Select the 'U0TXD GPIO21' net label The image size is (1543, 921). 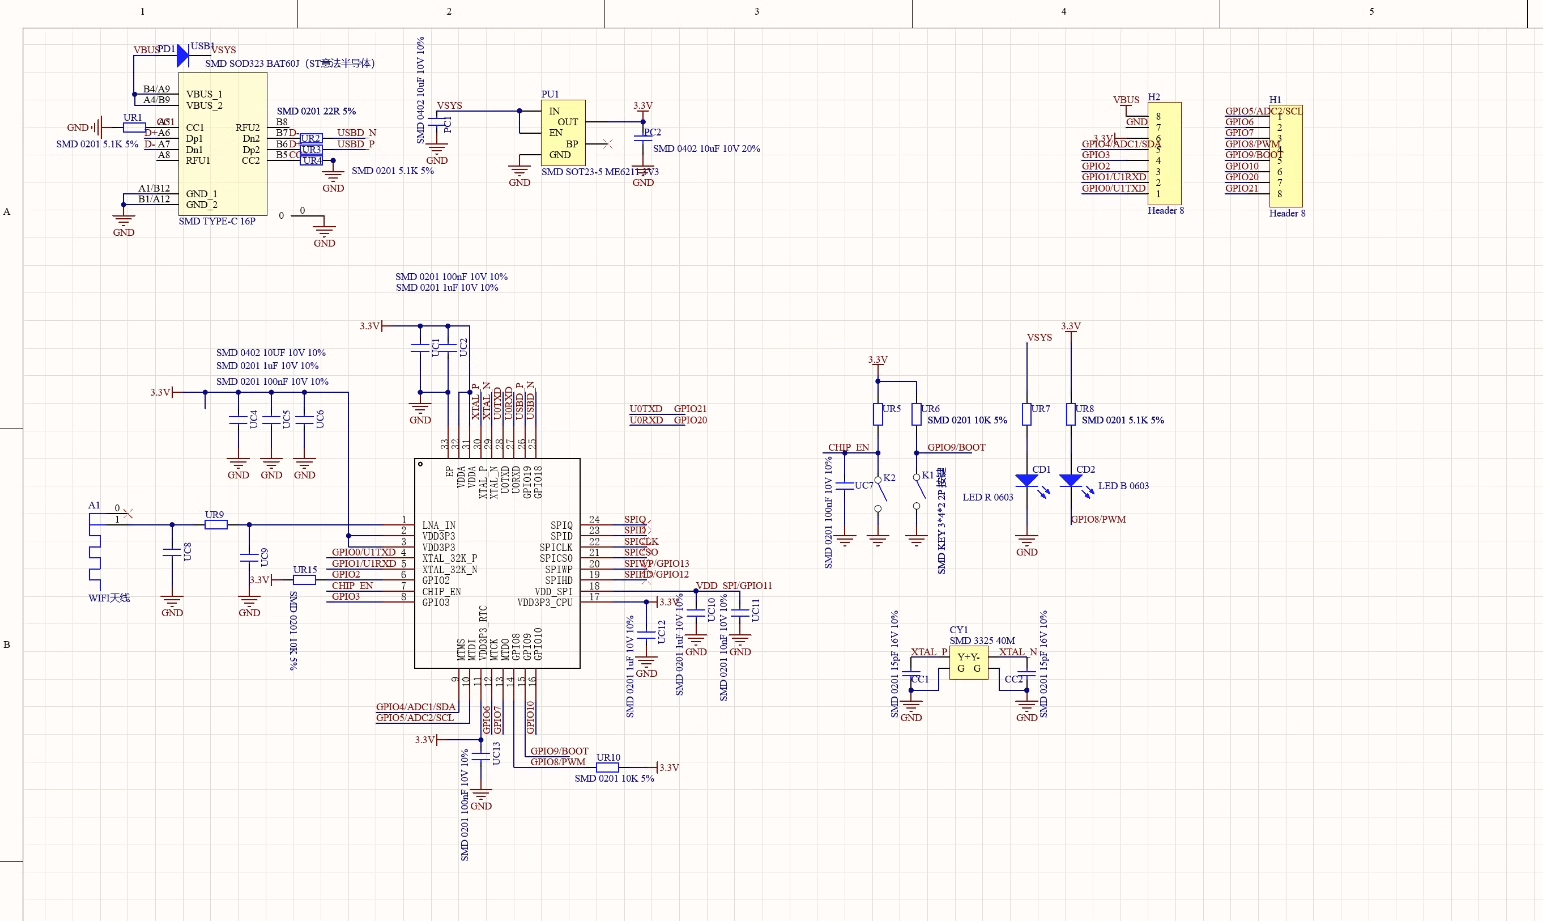point(668,409)
